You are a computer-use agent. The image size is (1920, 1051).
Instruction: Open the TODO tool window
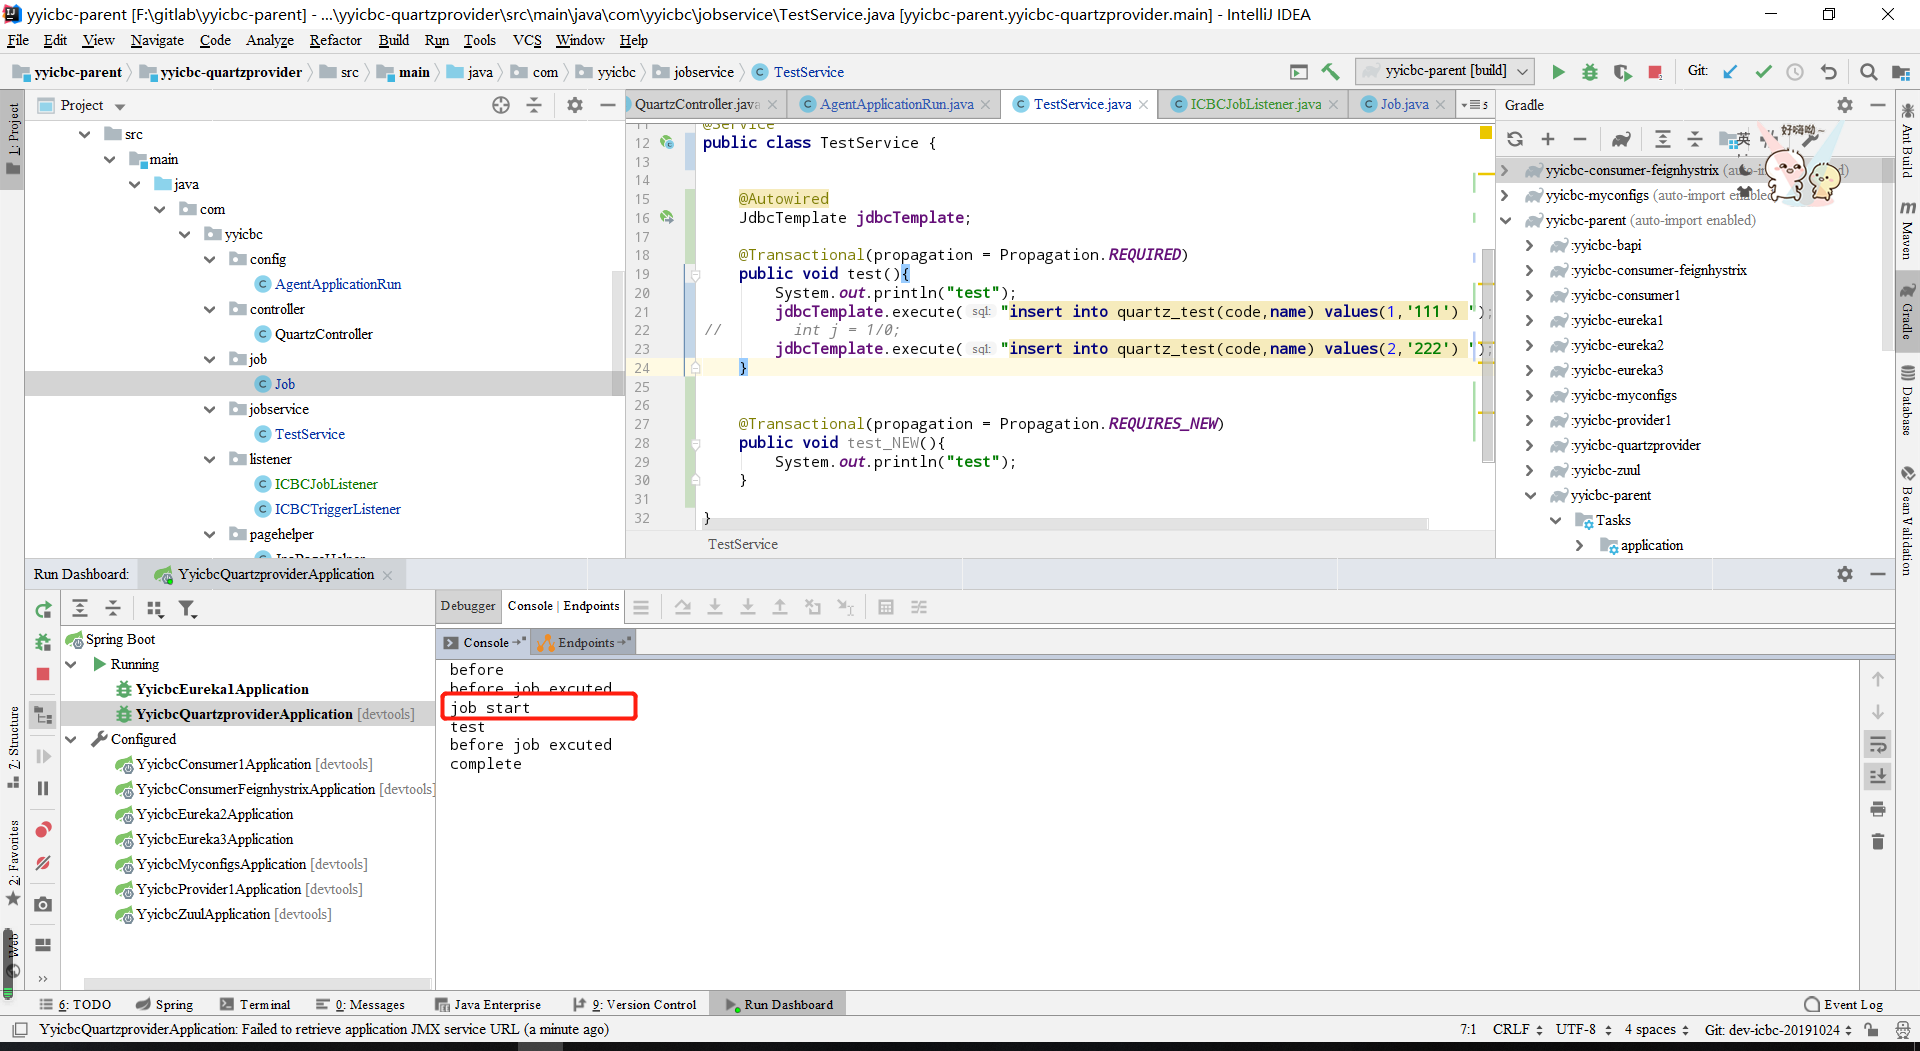click(76, 1004)
